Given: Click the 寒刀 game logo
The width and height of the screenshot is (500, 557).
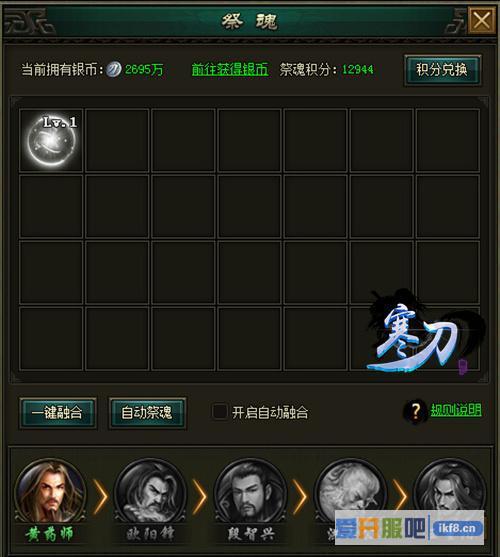Looking at the screenshot, I should click(x=423, y=334).
